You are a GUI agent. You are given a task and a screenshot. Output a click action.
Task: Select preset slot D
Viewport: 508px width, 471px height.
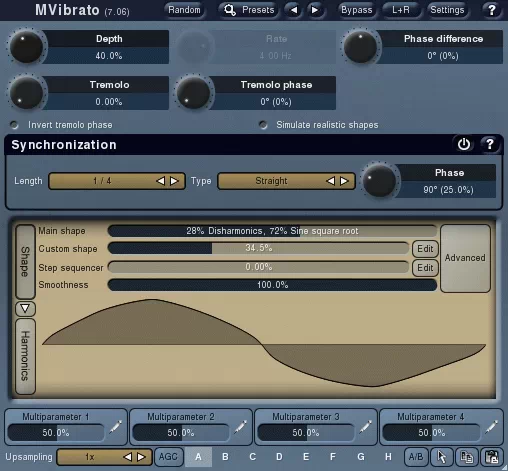pos(279,457)
